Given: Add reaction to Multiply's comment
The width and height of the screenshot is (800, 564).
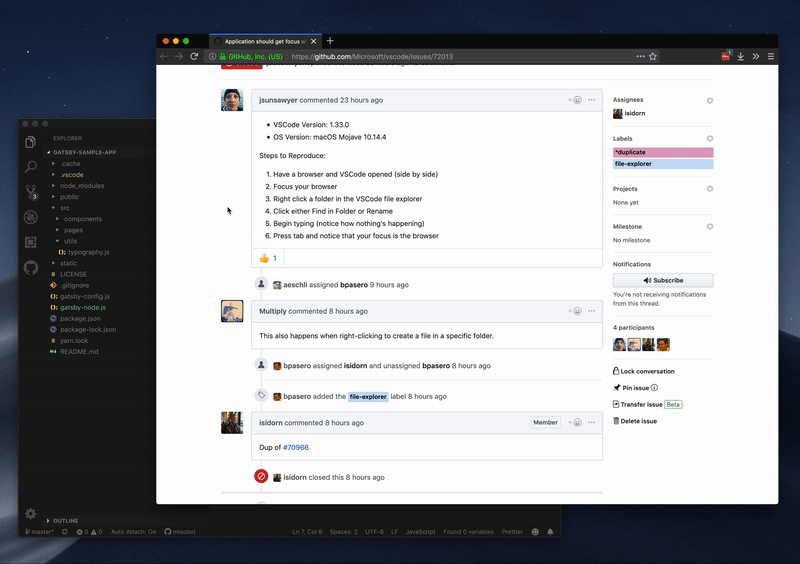Looking at the screenshot, I should pos(575,311).
